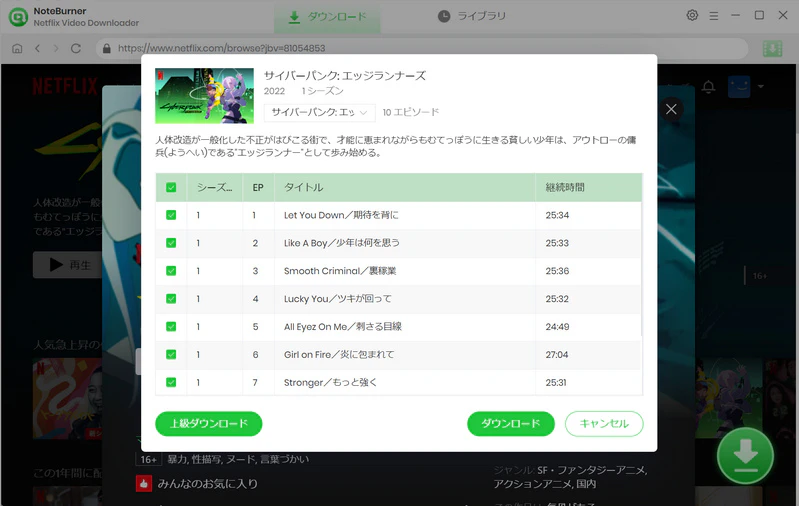Uncheck episode 5 All Eyez On Me
799x506 pixels.
[171, 327]
